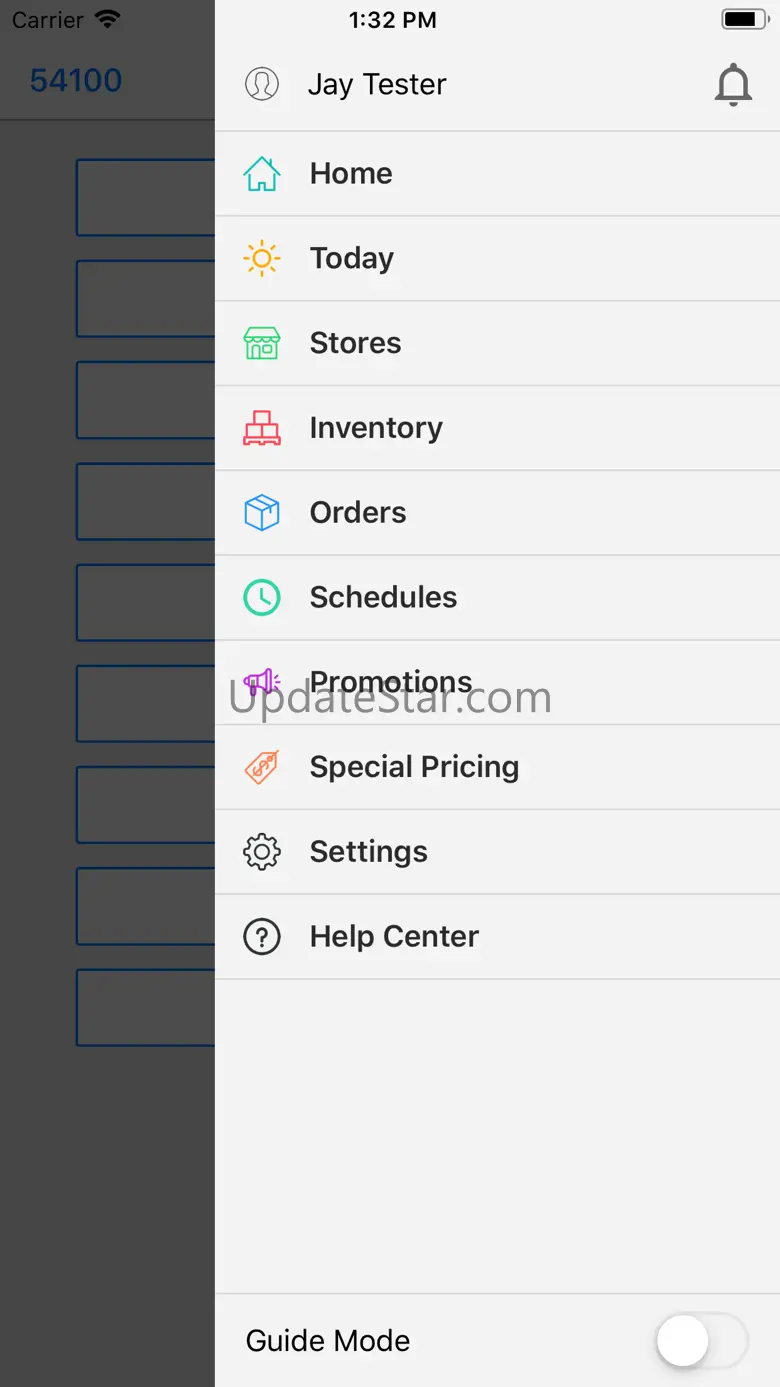
Task: Click the Settings gear icon
Action: coord(262,852)
